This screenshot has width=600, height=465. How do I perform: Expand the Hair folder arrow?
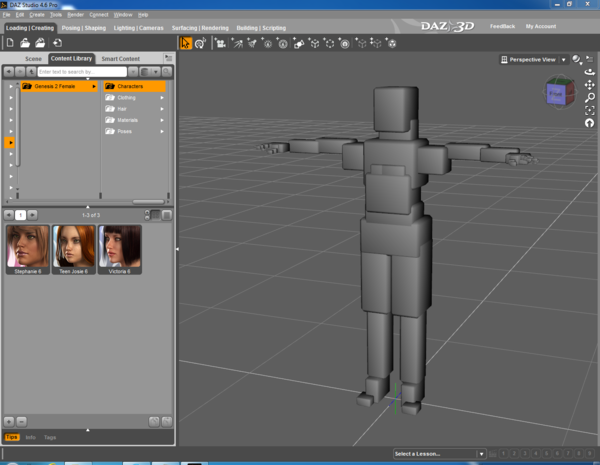pyautogui.click(x=162, y=109)
